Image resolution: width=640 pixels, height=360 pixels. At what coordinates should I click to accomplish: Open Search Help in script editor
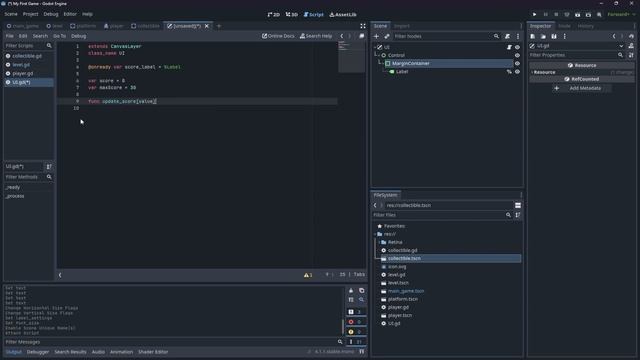[316, 36]
